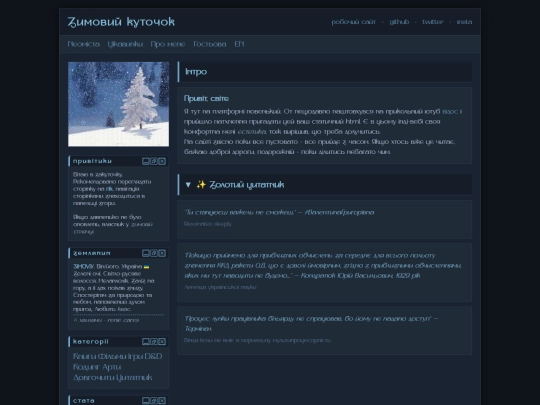The image size is (540, 405).
Task: Select the quote card attributed to Термінал
Action: click(324, 330)
